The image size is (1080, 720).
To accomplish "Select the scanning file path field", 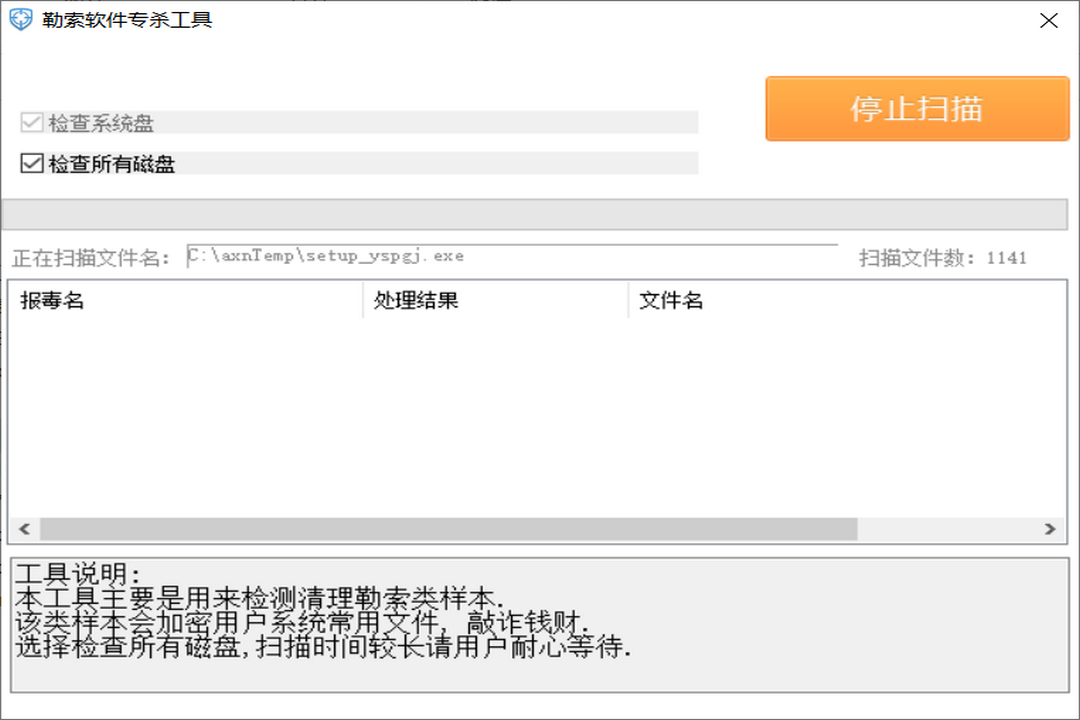I will (500, 254).
